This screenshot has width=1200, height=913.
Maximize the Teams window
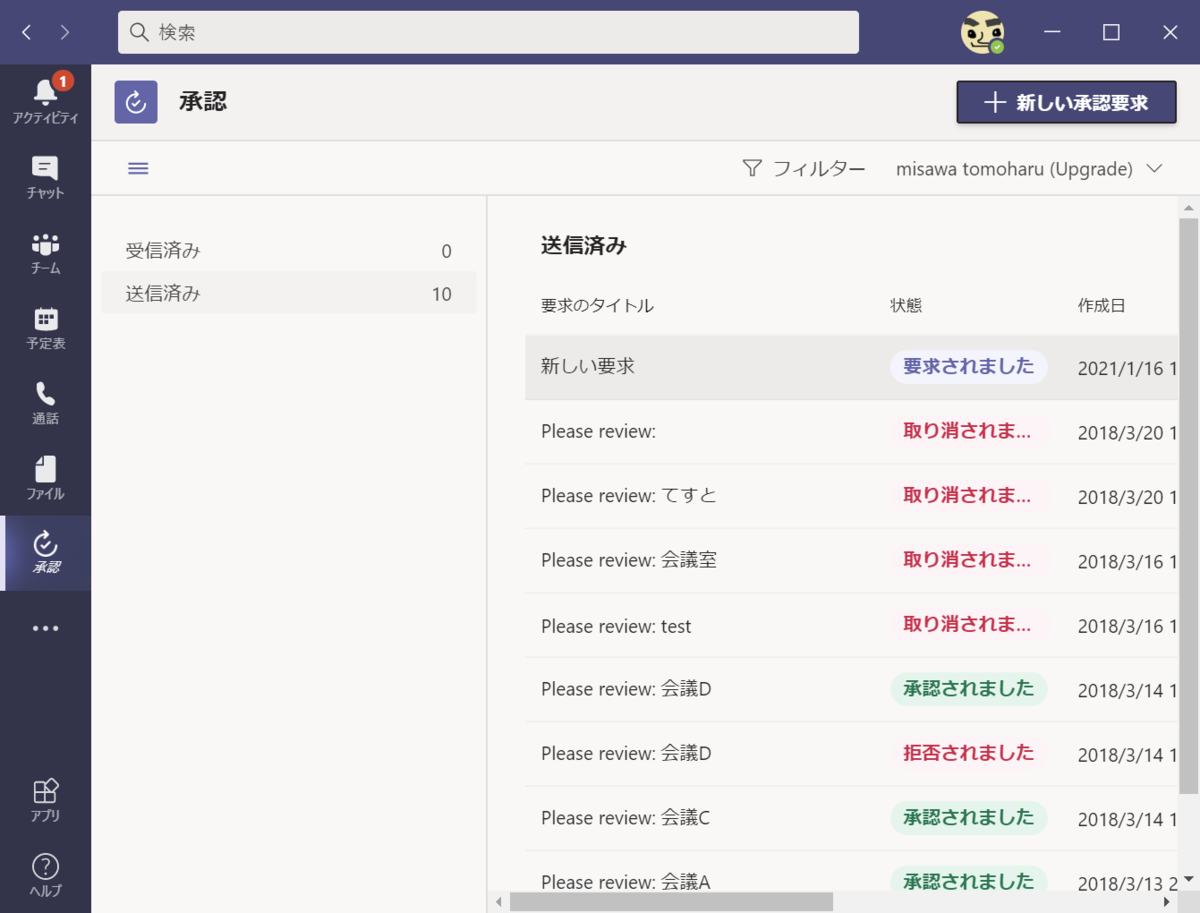1111,32
